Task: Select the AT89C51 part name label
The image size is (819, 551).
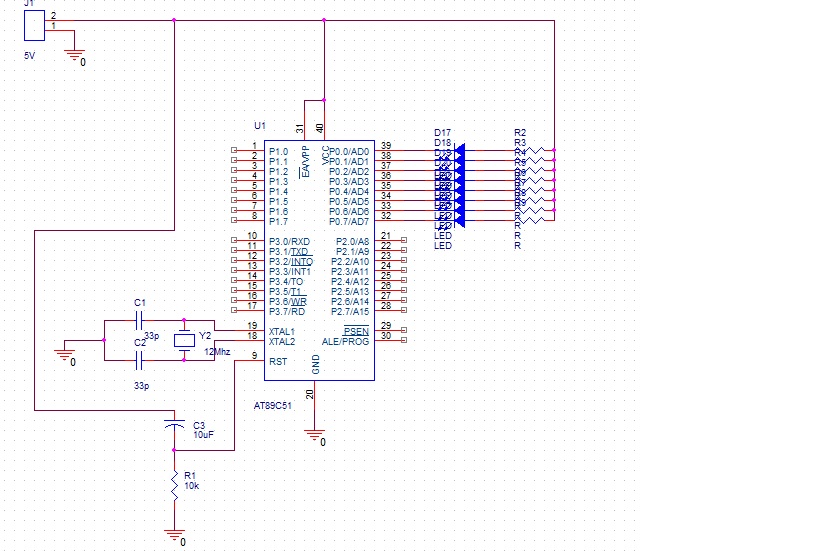Action: [273, 406]
